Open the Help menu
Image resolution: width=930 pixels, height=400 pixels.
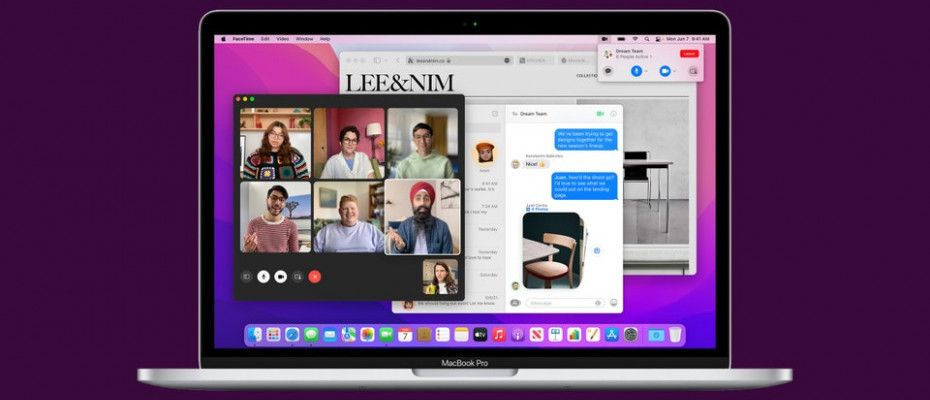pos(325,39)
